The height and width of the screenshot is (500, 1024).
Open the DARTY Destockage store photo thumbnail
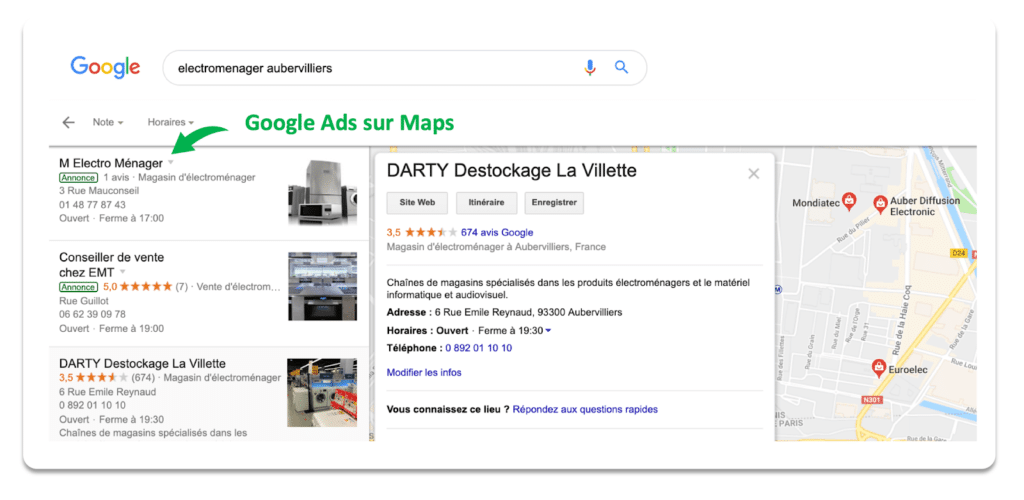(323, 392)
